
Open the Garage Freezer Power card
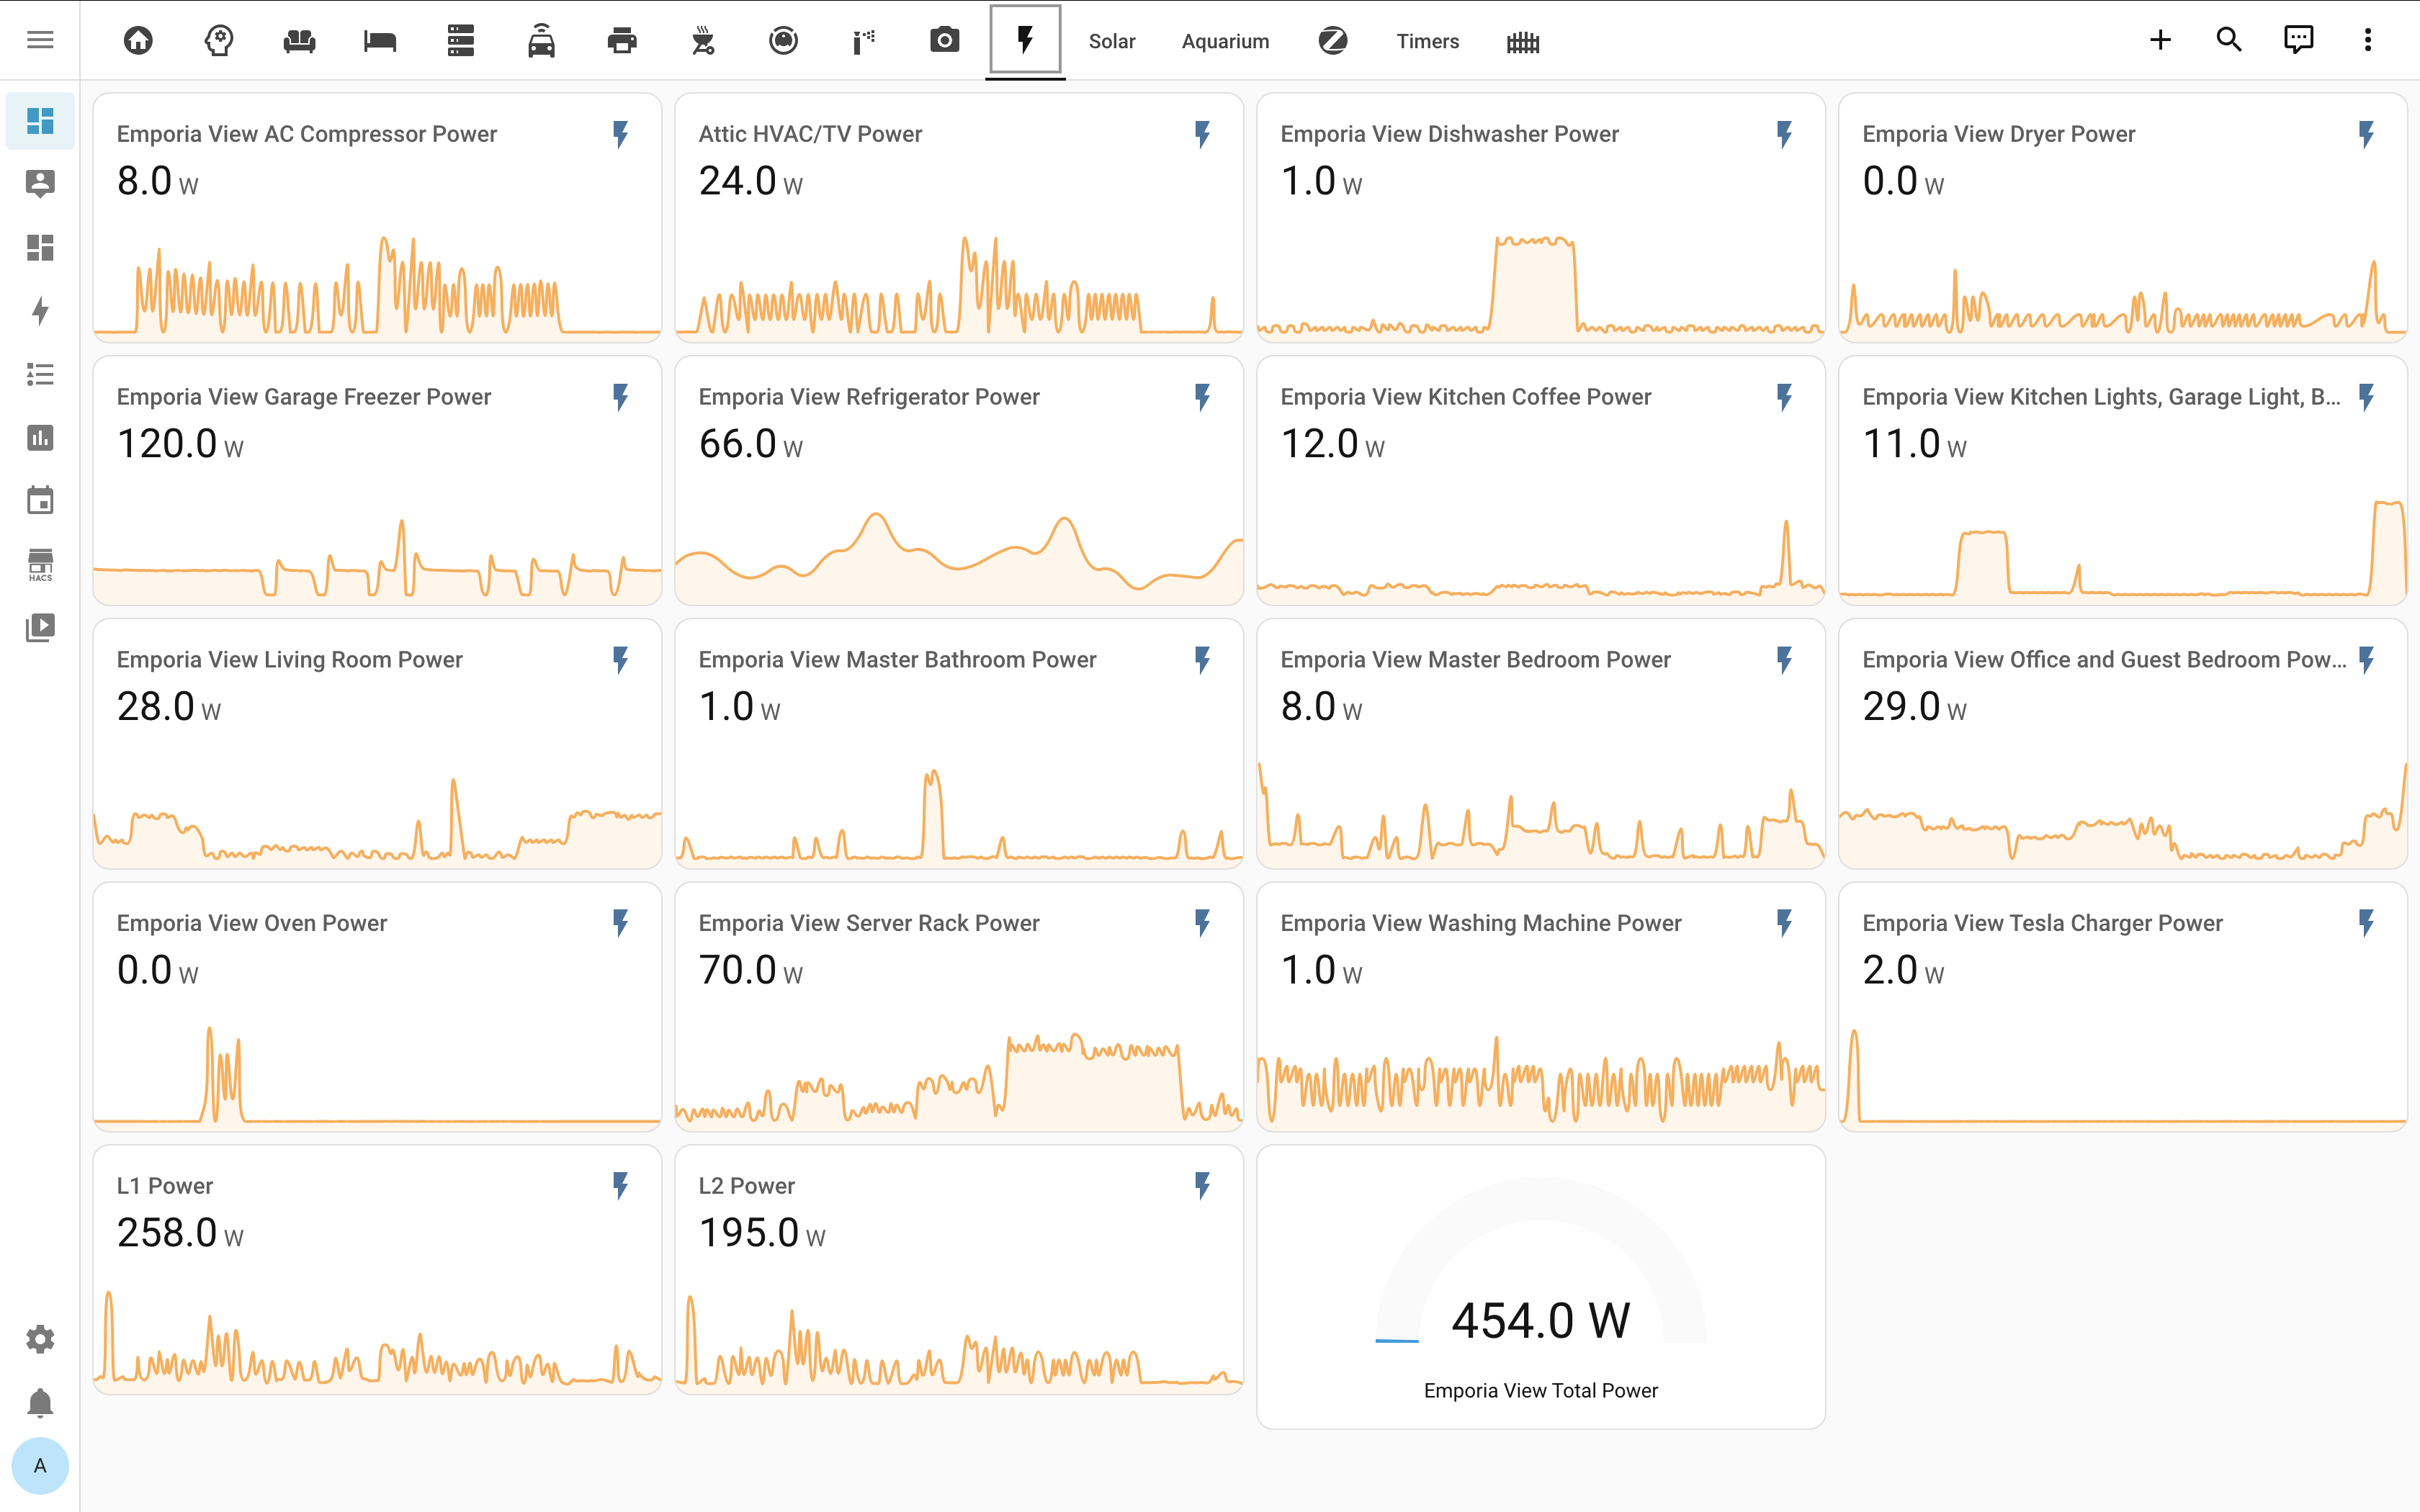pyautogui.click(x=377, y=481)
